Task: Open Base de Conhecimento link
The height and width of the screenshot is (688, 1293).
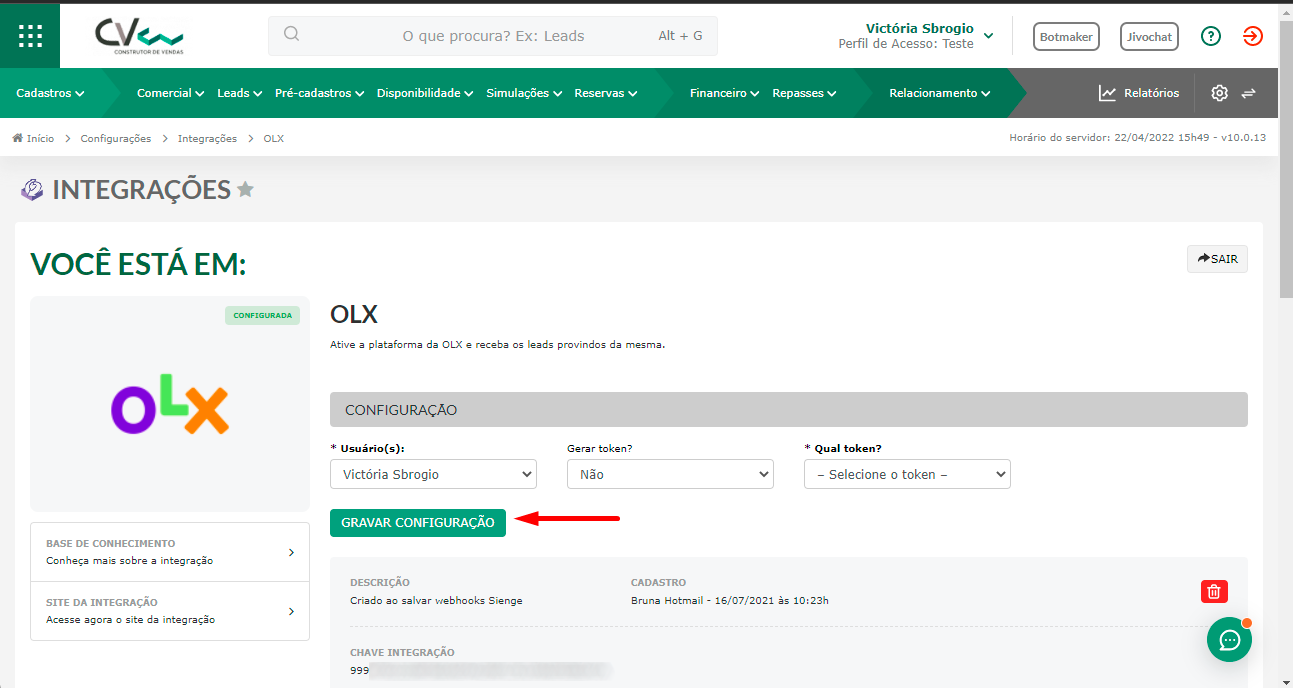Action: (170, 552)
